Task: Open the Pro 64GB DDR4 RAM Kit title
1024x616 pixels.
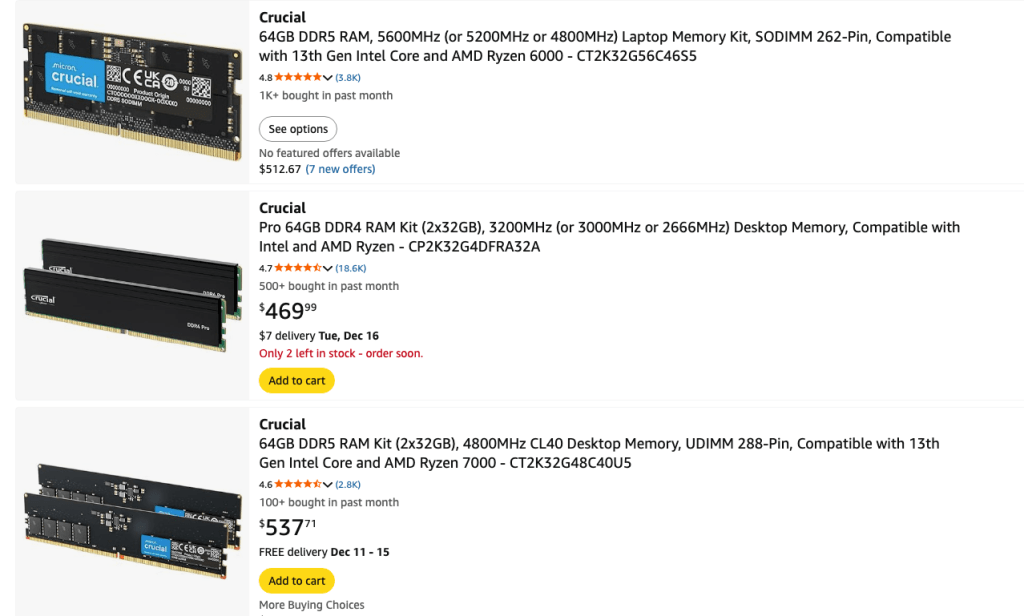Action: (x=608, y=237)
